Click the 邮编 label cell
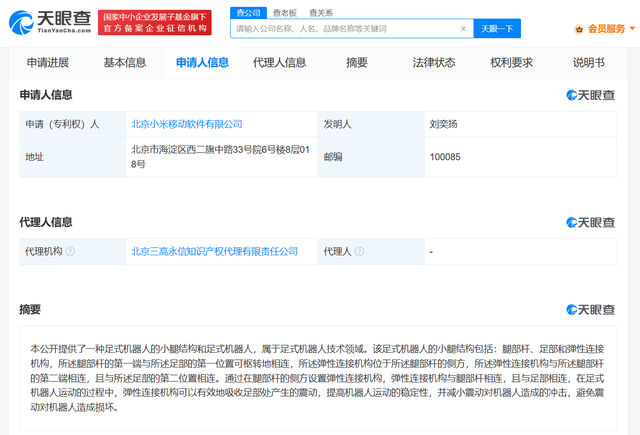This screenshot has width=640, height=435. 371,157
